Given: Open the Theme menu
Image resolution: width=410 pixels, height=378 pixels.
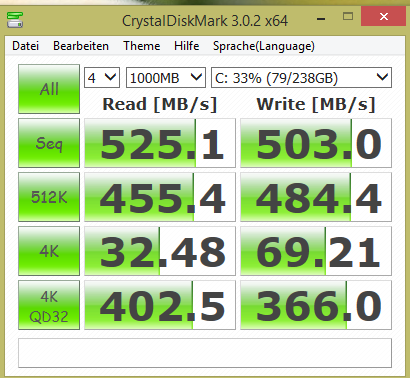Looking at the screenshot, I should tap(142, 46).
